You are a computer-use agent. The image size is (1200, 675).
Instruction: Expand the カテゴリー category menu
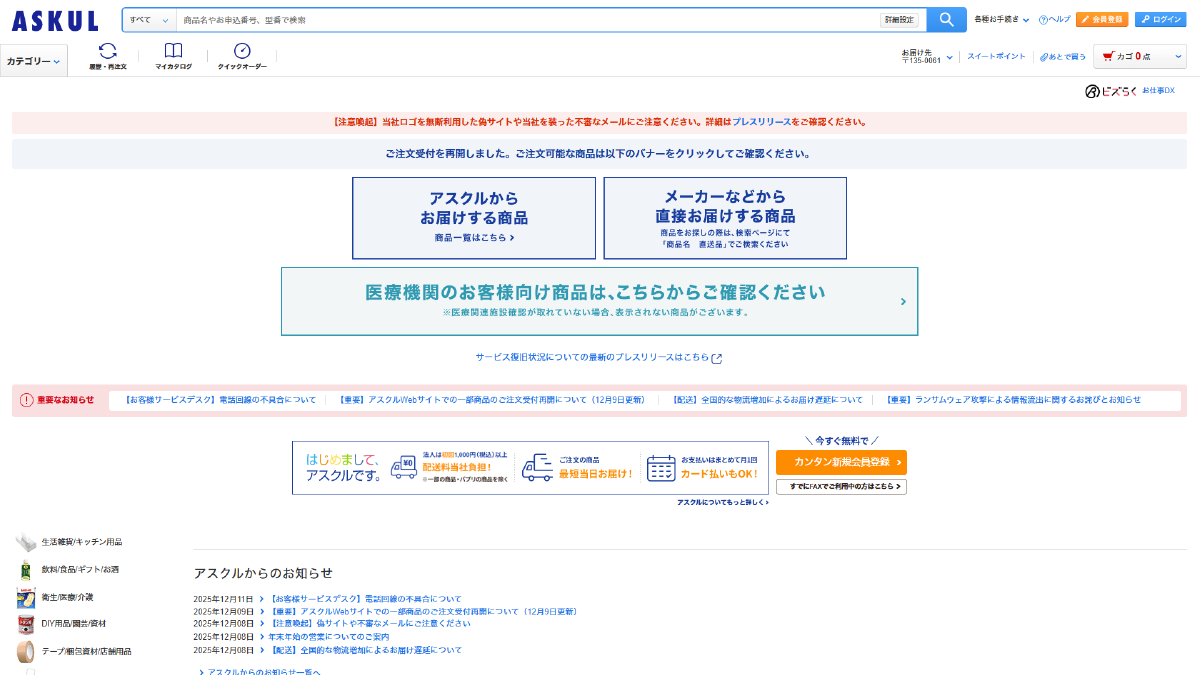point(34,61)
